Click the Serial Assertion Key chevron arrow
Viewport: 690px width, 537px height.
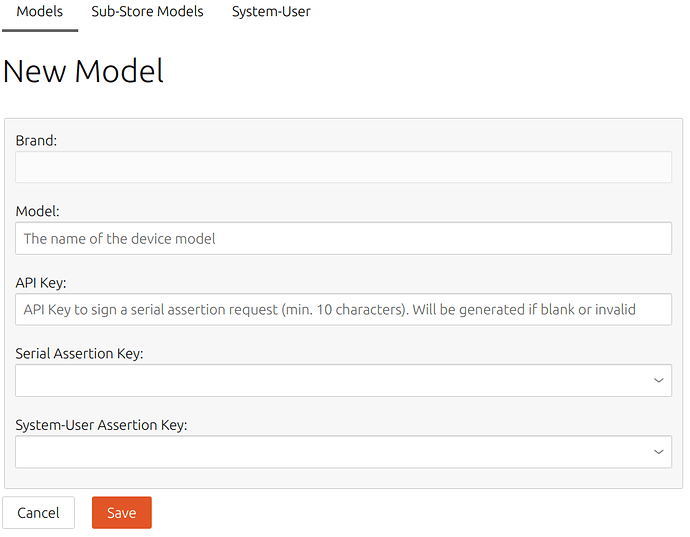658,381
